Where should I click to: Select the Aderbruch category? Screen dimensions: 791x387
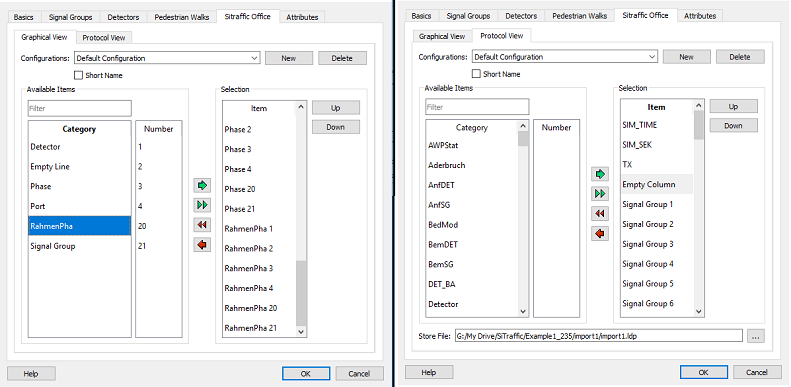click(472, 165)
